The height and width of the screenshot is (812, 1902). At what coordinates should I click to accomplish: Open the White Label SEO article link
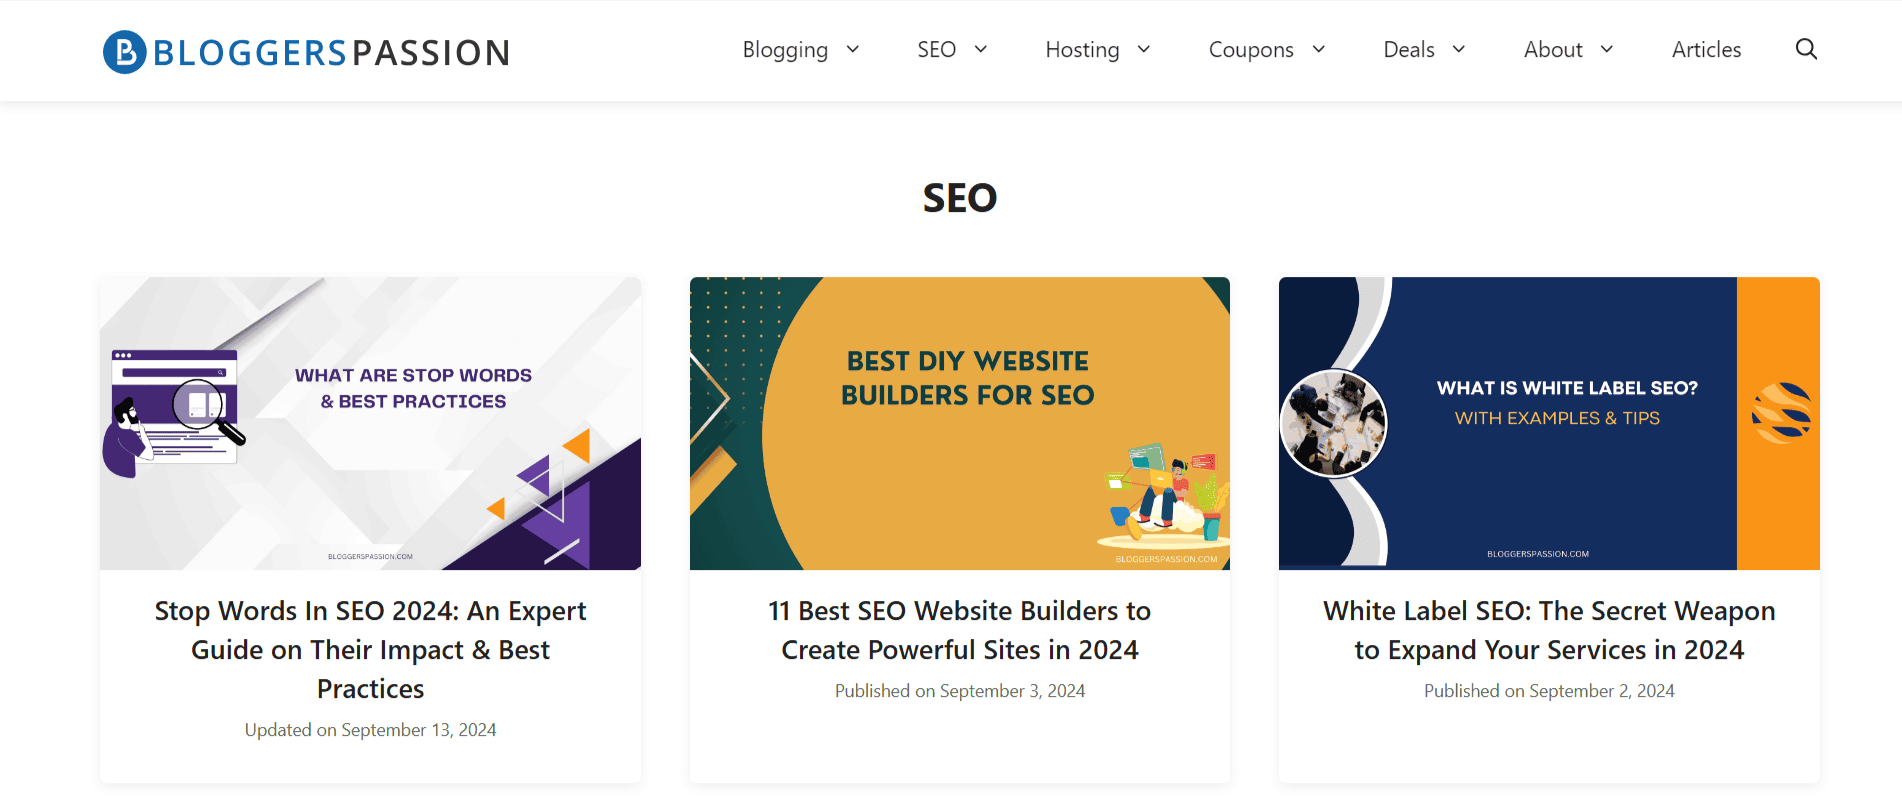pyautogui.click(x=1549, y=630)
